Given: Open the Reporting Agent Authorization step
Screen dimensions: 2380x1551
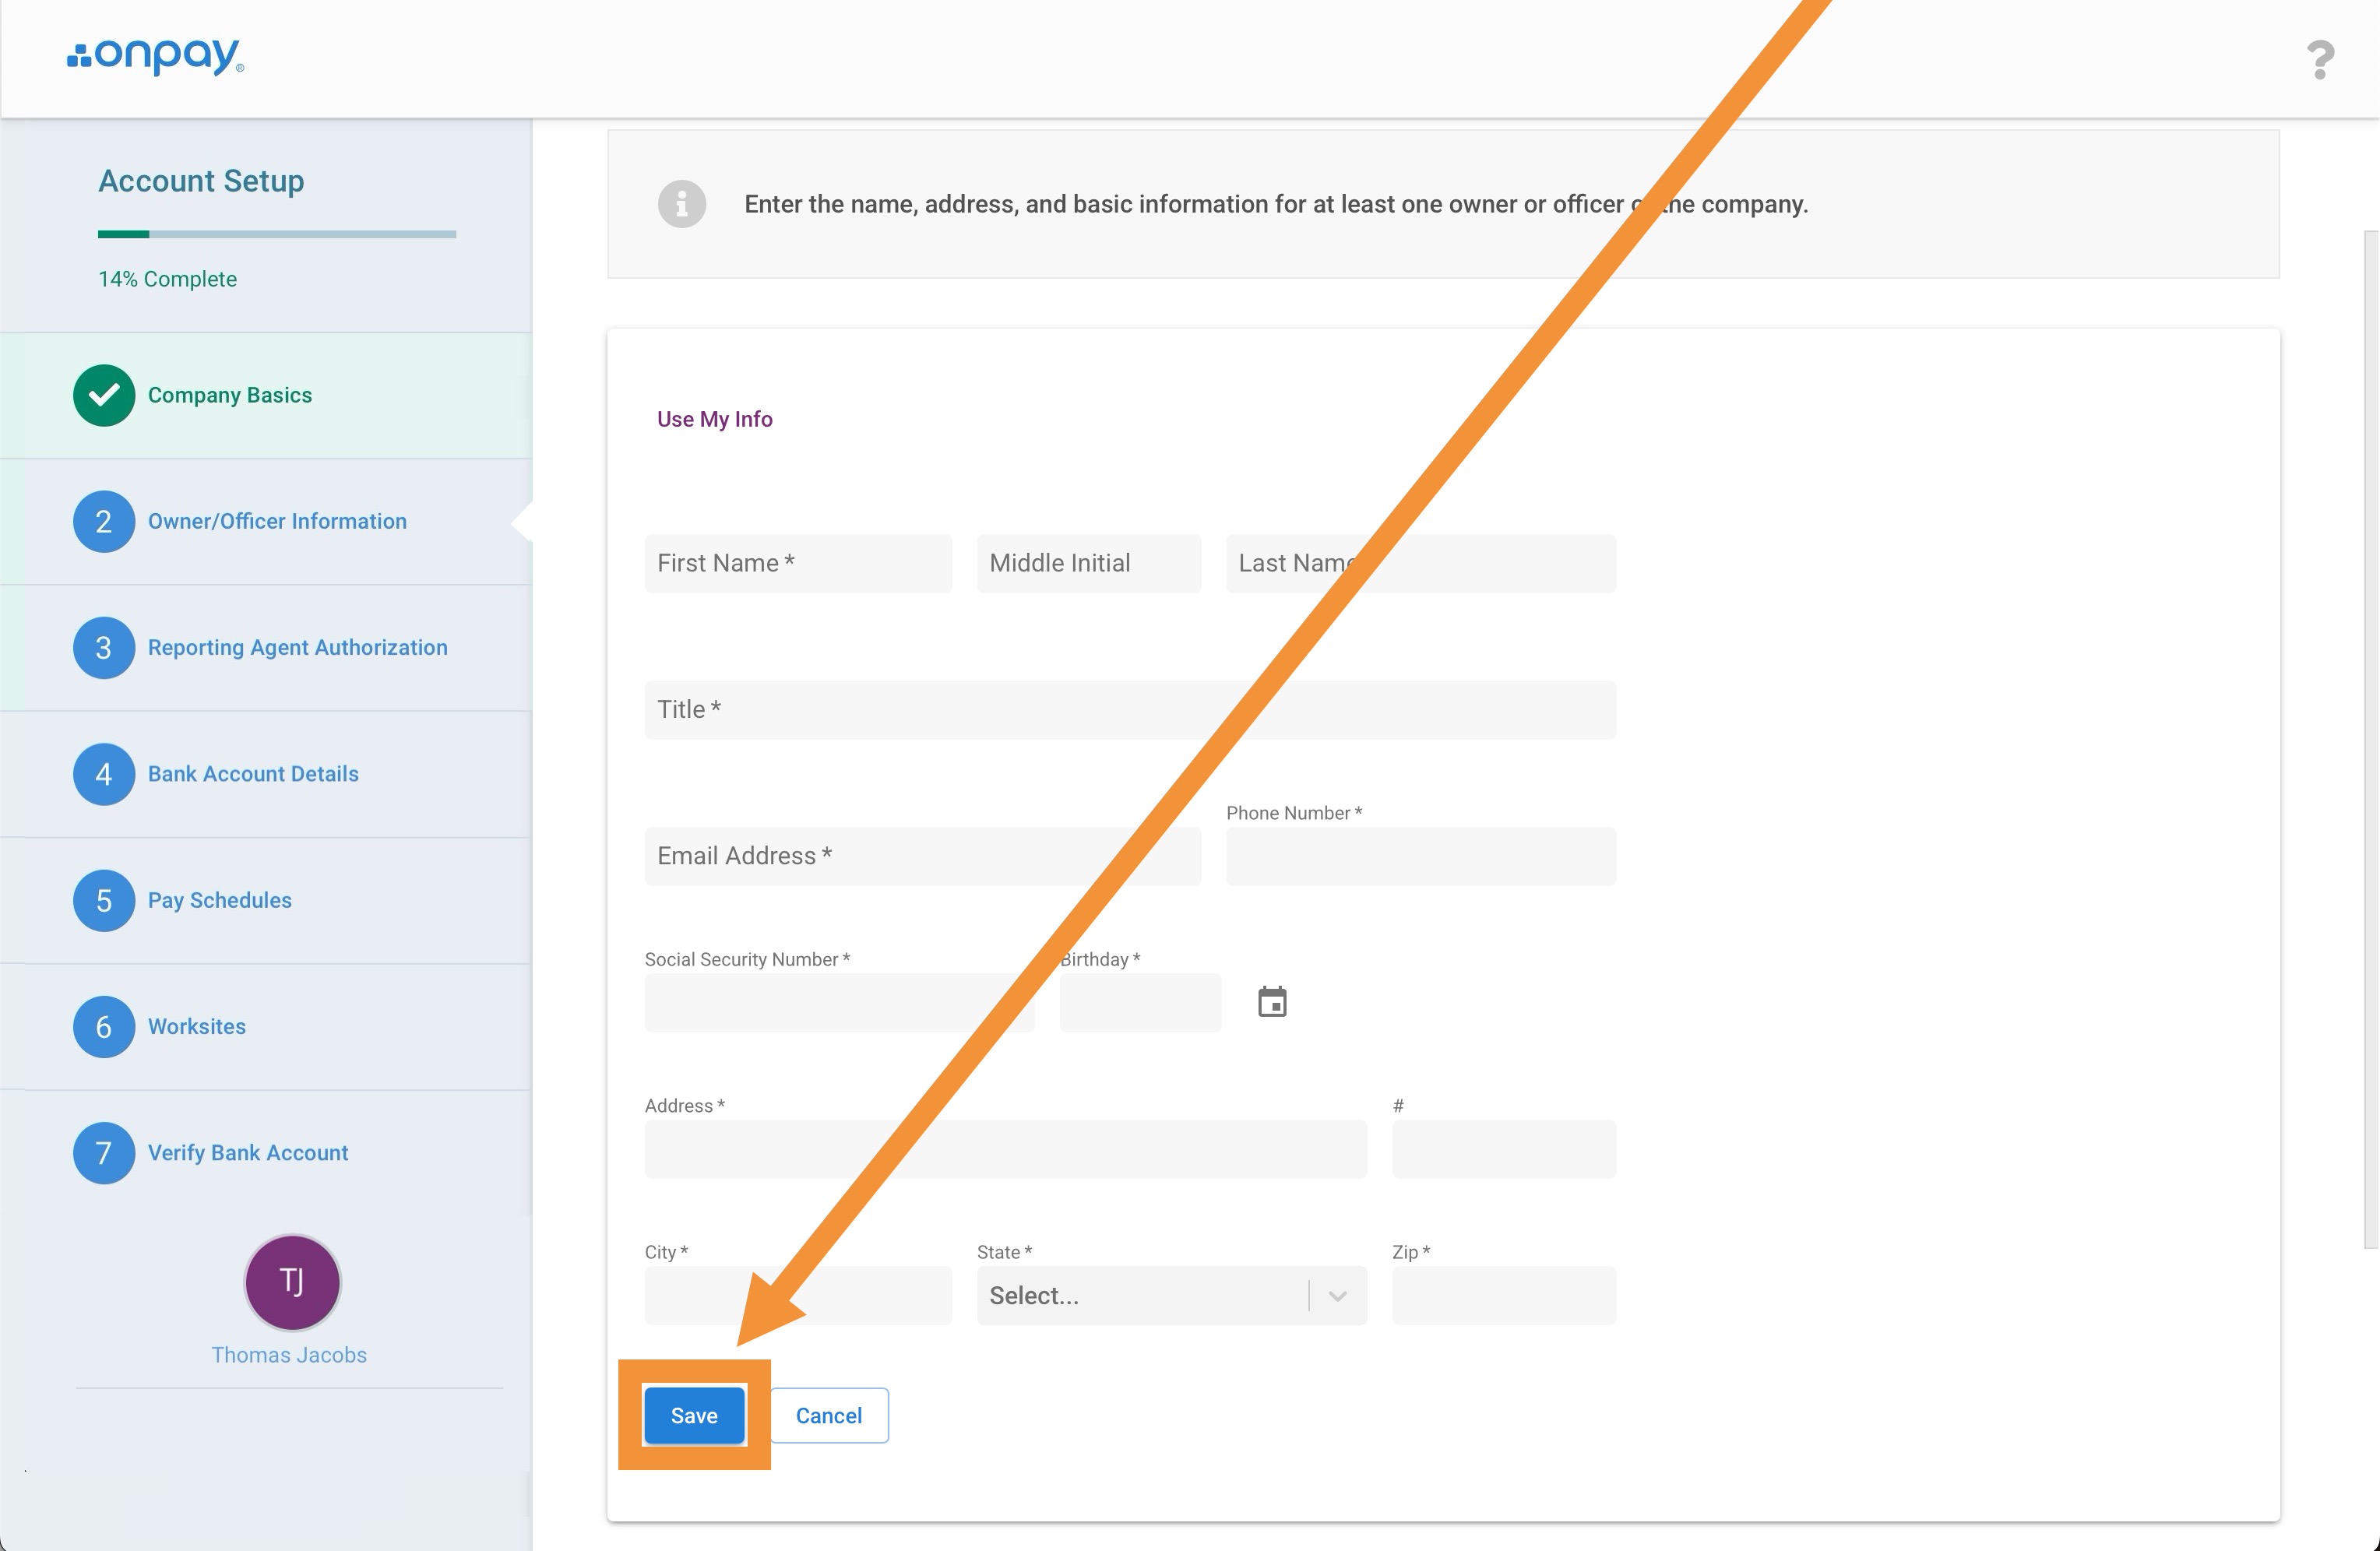Looking at the screenshot, I should (297, 647).
